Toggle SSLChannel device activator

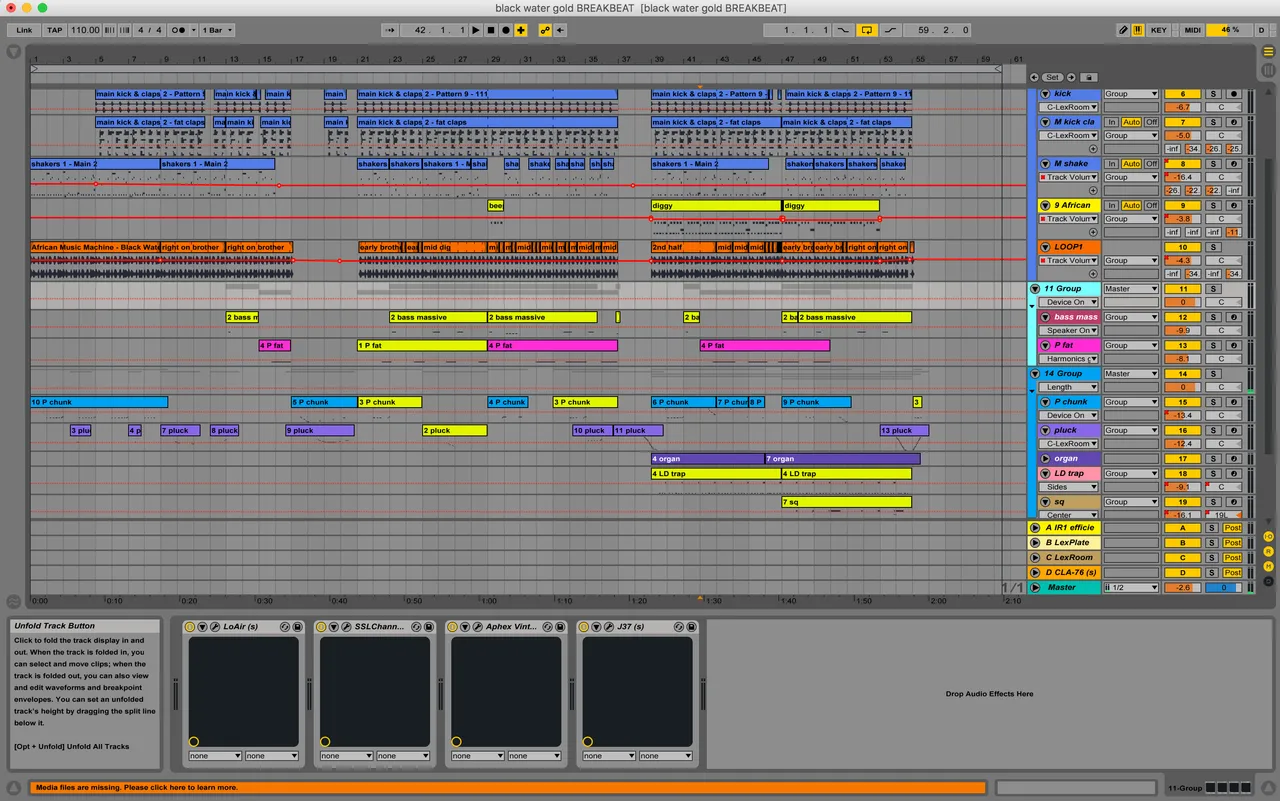pos(321,627)
